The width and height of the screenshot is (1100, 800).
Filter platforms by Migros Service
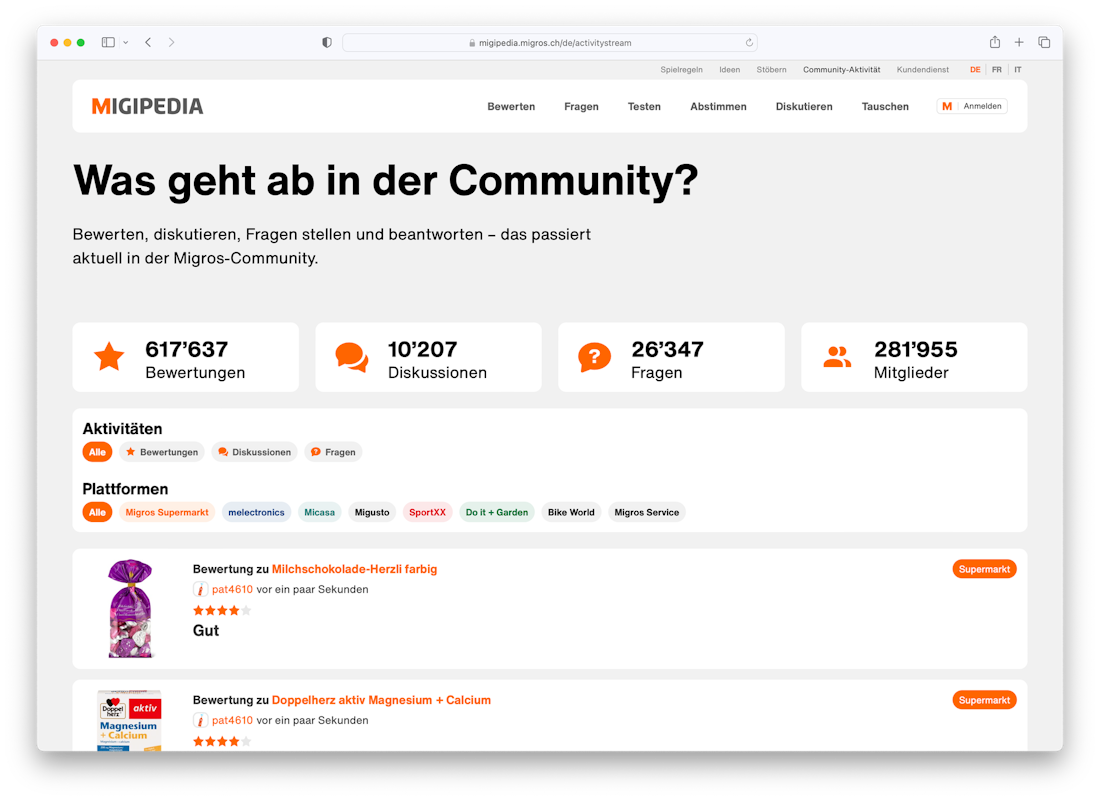coord(647,512)
